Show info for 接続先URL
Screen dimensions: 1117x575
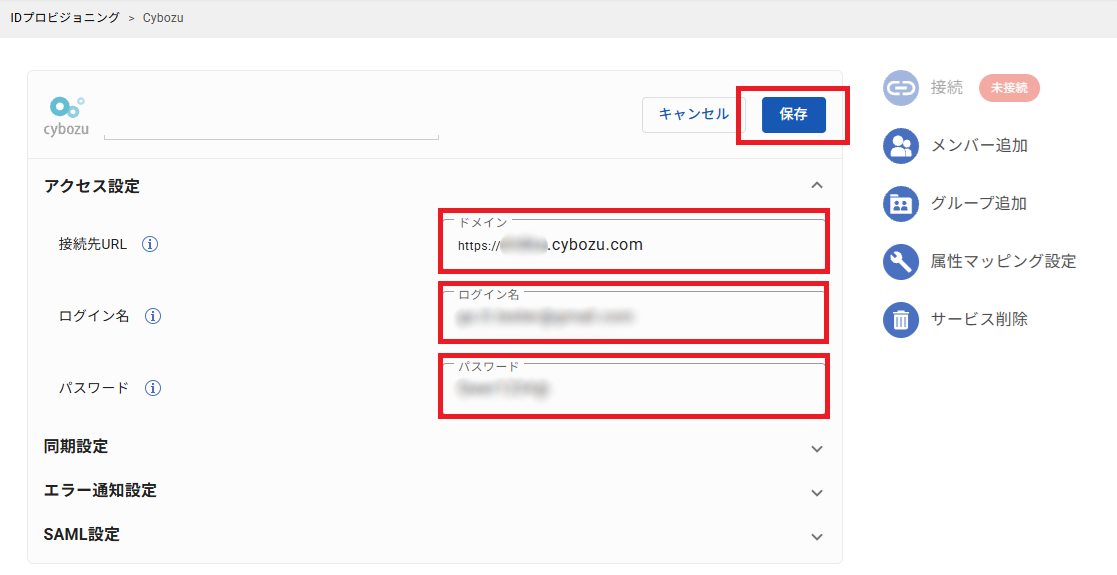pos(150,244)
